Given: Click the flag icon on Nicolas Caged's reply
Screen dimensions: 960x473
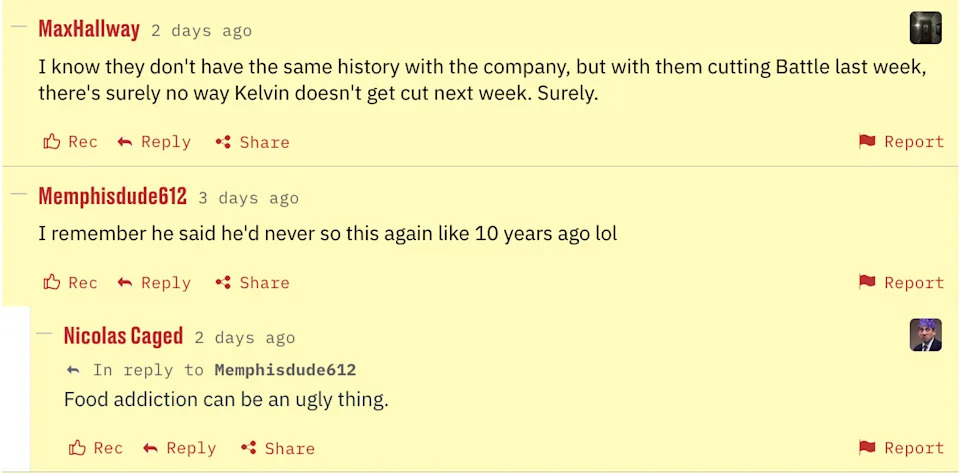Looking at the screenshot, I should click(867, 448).
